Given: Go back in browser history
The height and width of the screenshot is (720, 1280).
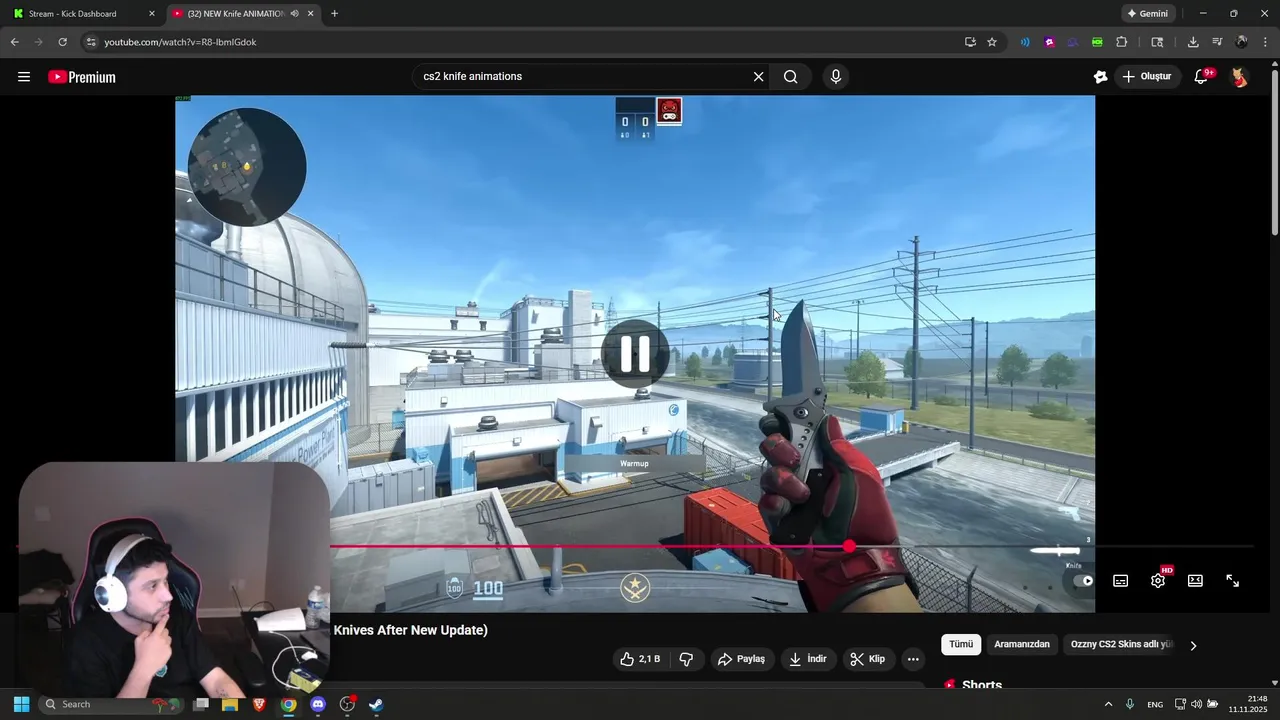Looking at the screenshot, I should [14, 42].
